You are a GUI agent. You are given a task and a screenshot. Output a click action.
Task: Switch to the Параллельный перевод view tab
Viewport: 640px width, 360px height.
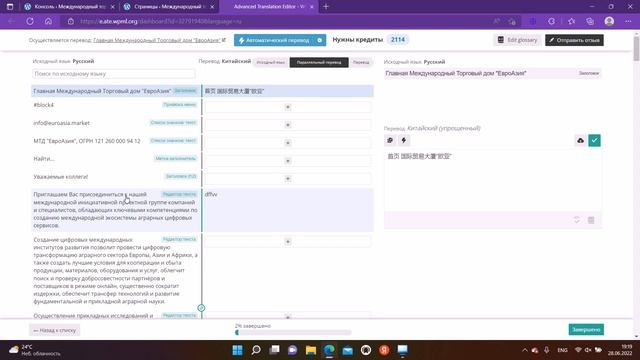point(319,62)
